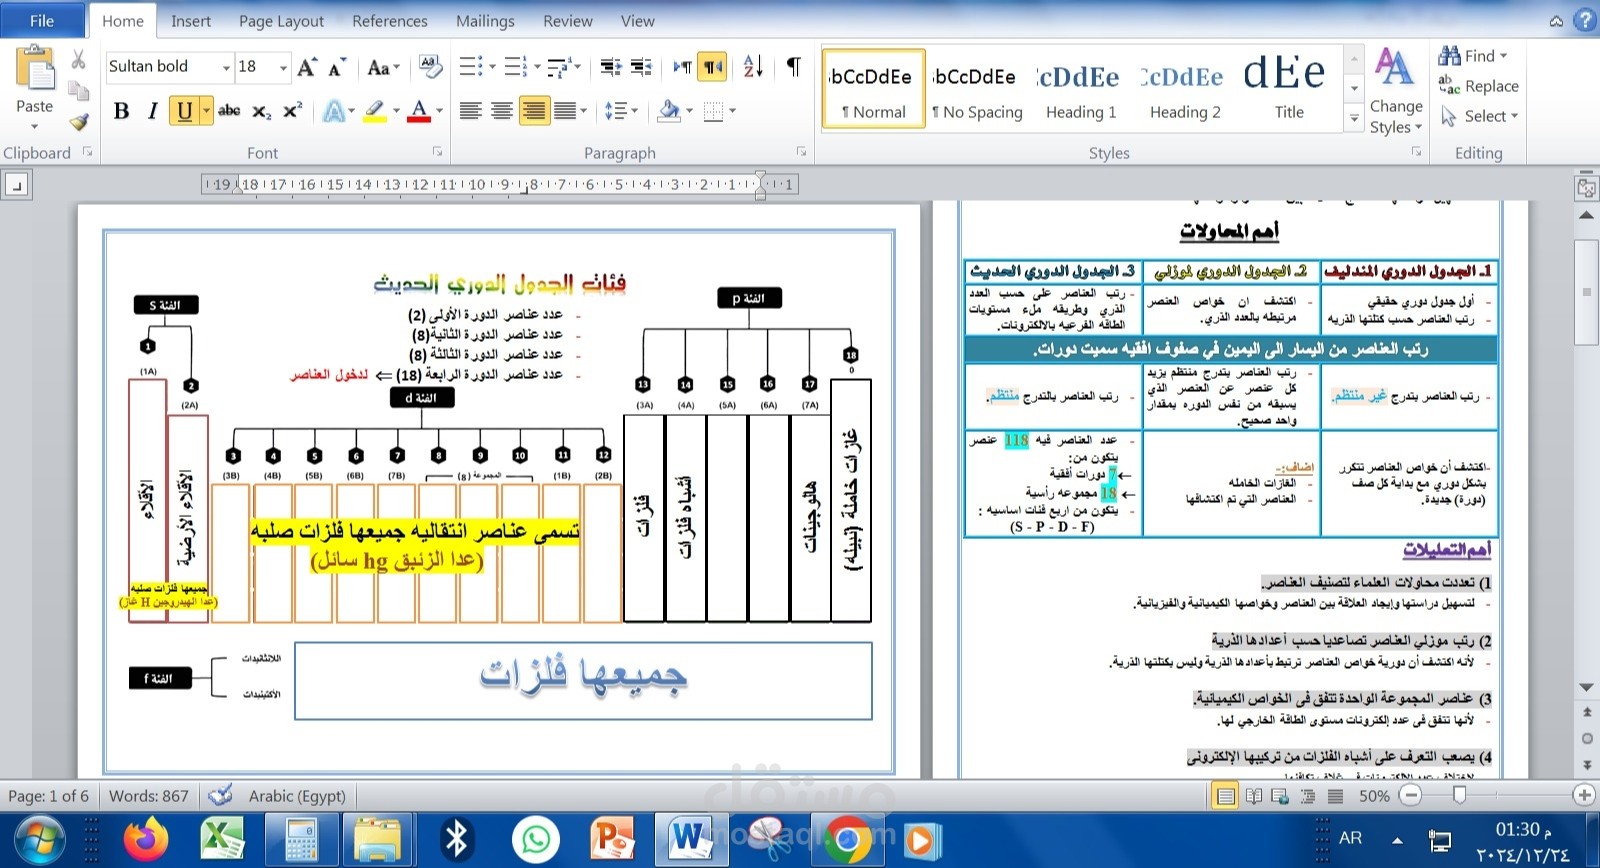Toggle Underline formatting
Image resolution: width=1600 pixels, height=868 pixels.
click(184, 111)
